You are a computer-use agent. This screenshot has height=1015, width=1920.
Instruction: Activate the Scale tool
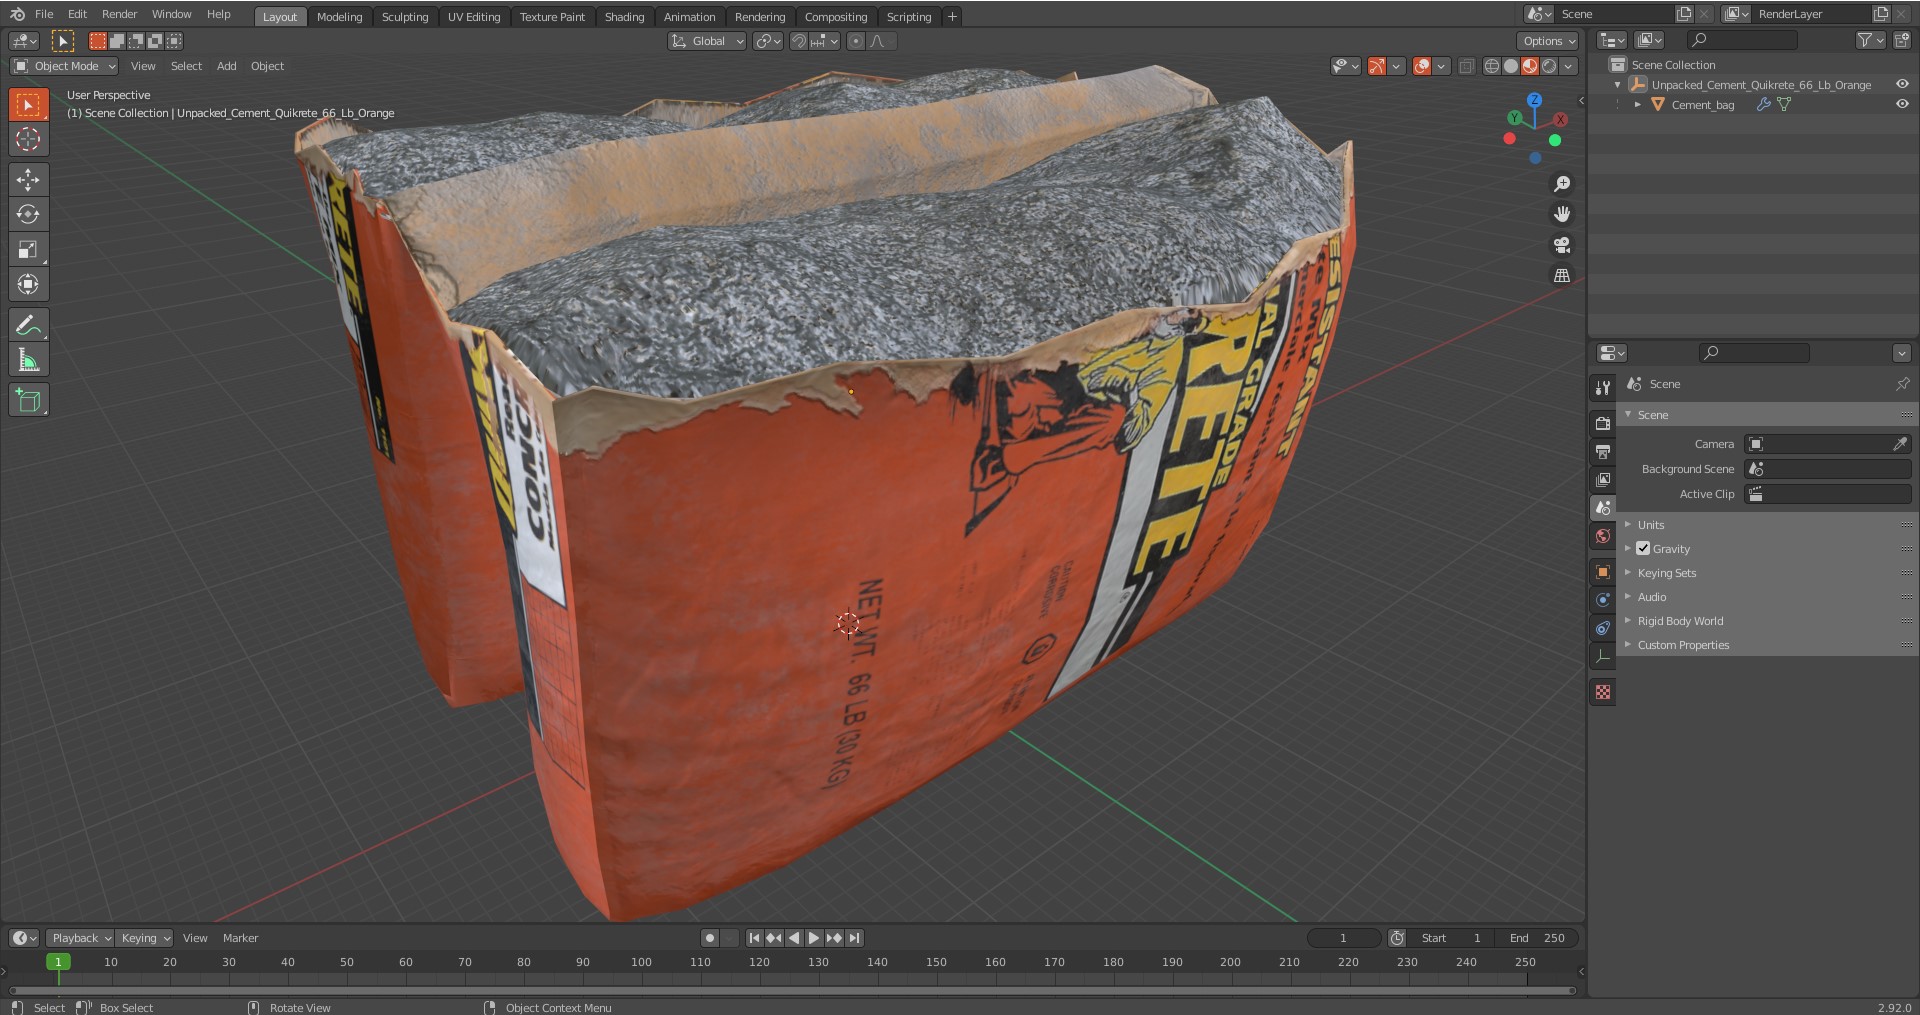(x=28, y=249)
